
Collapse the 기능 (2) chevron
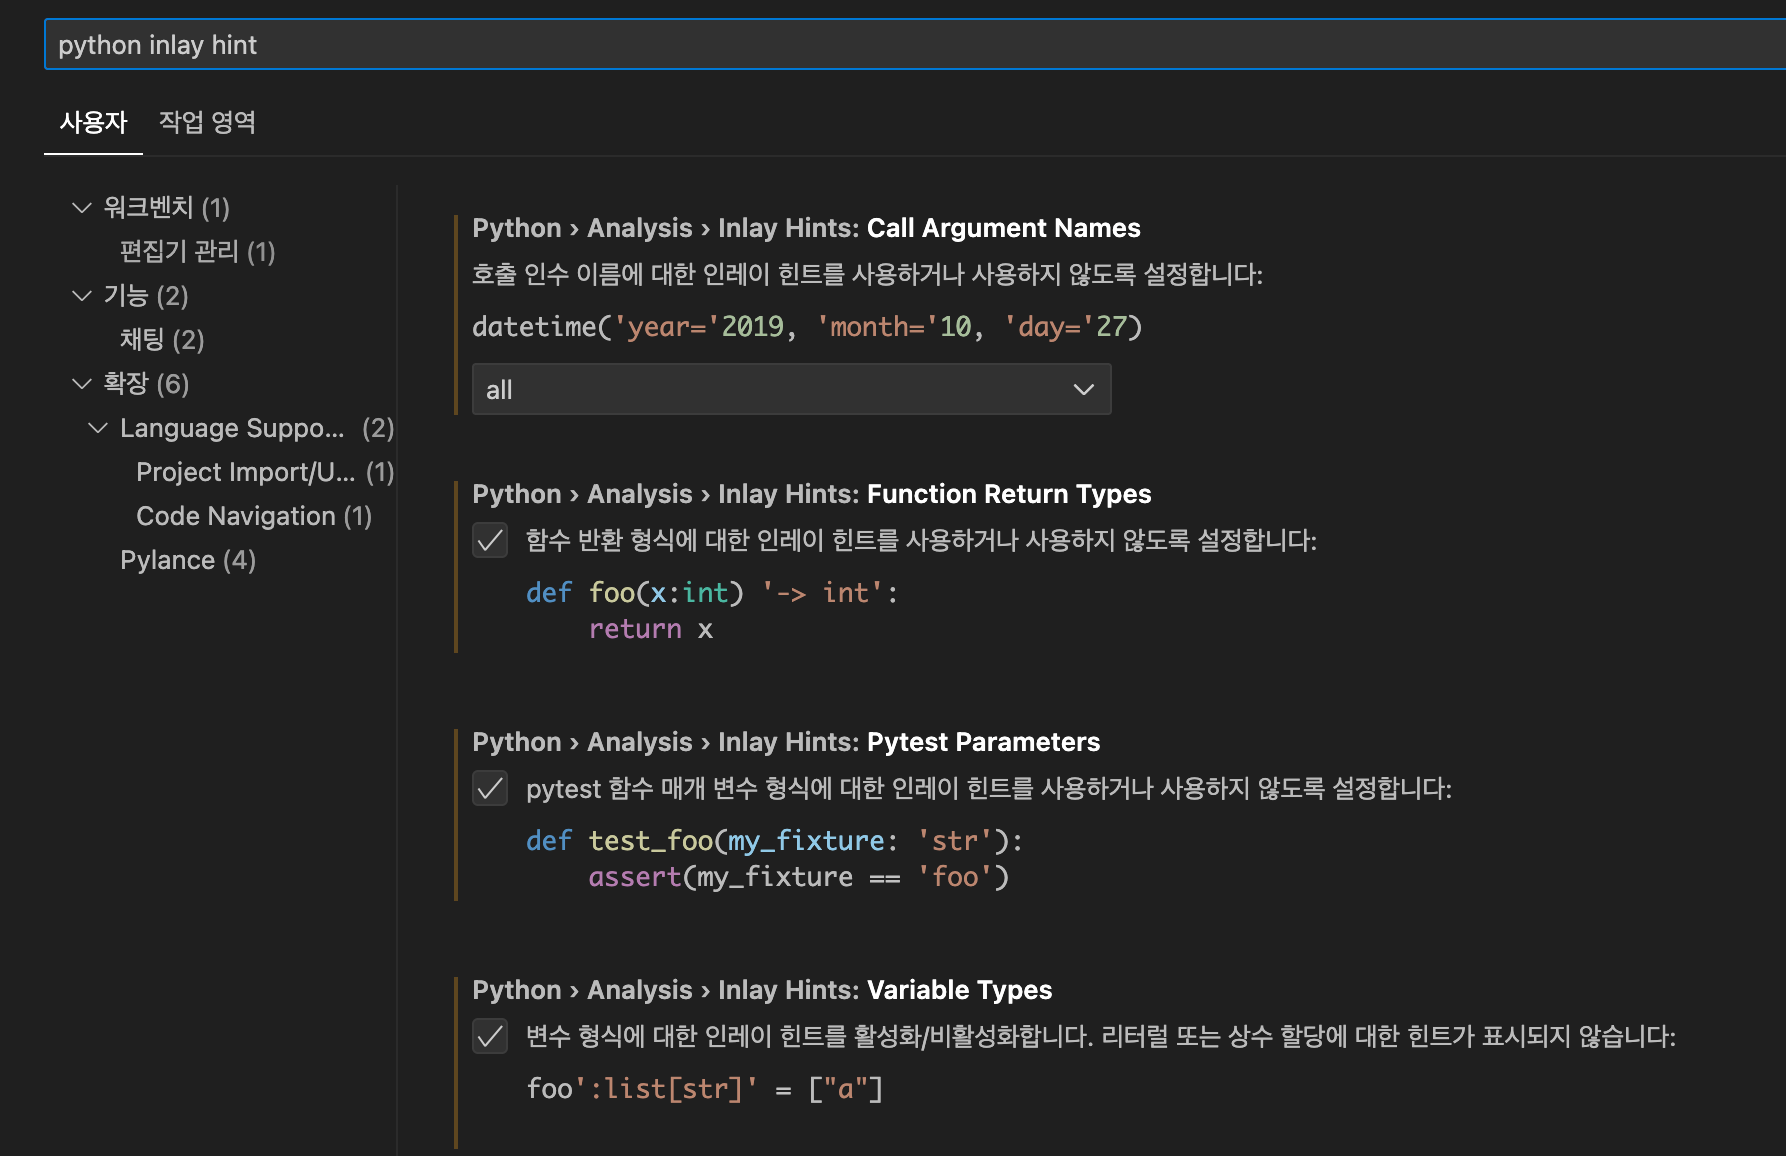pos(82,295)
